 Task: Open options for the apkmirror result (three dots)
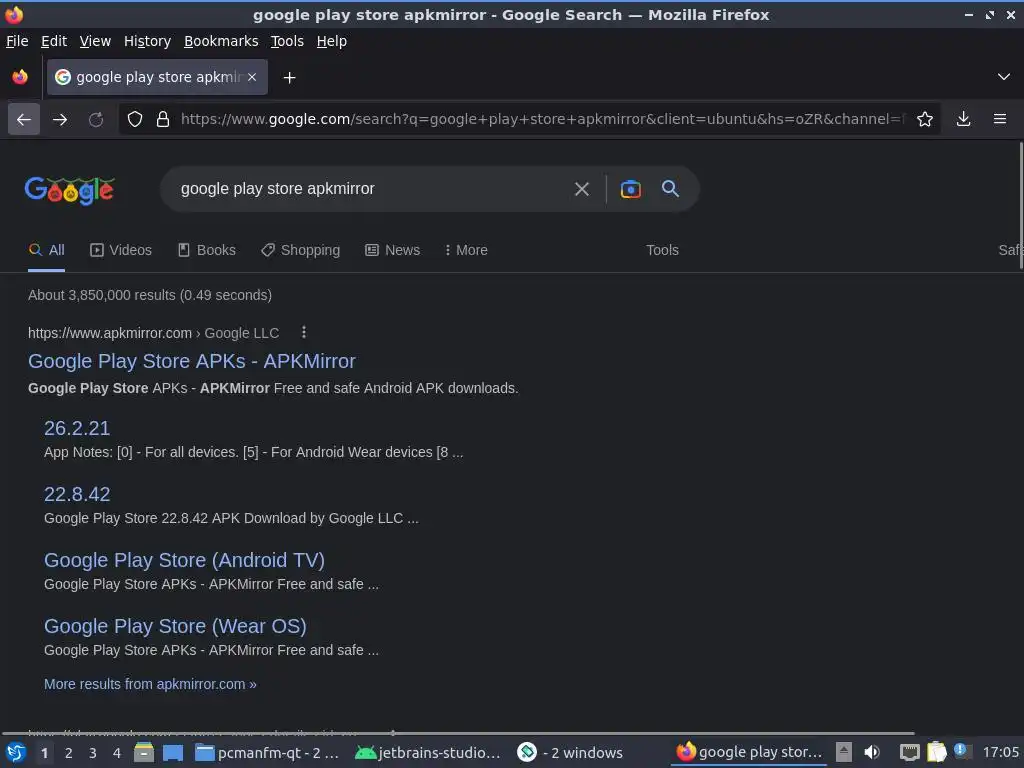pyautogui.click(x=304, y=332)
